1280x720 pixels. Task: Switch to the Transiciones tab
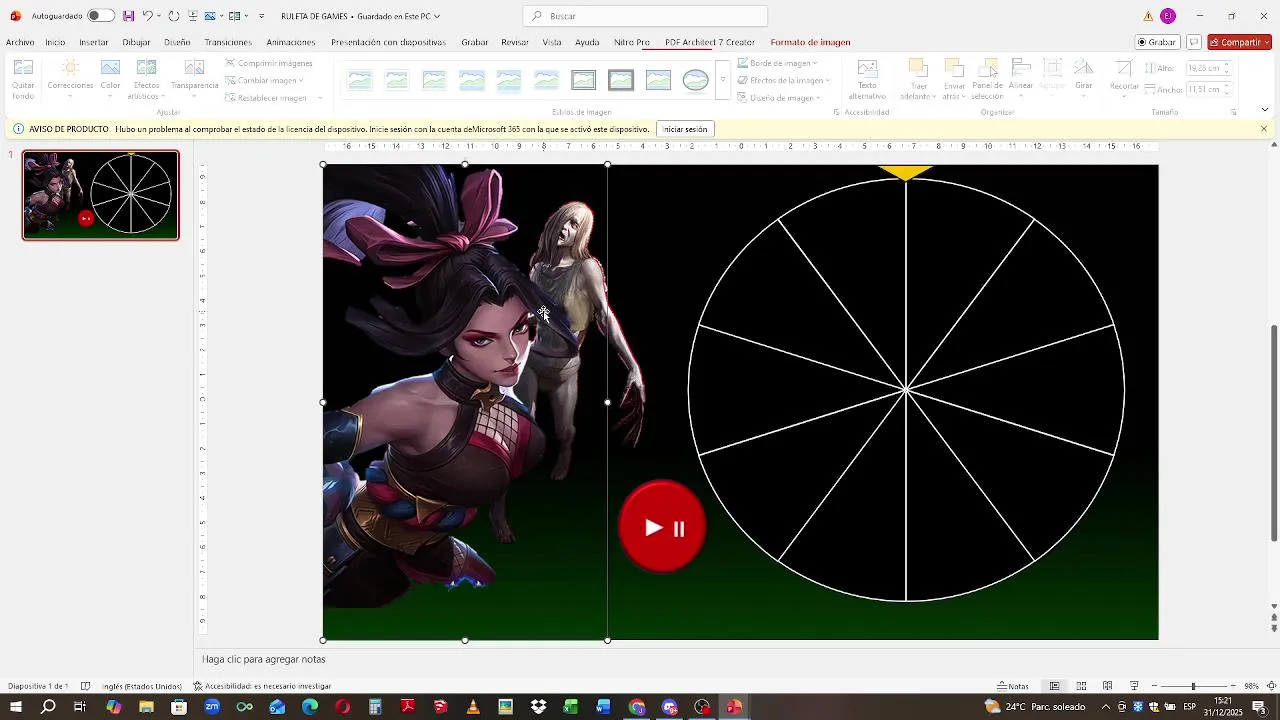(228, 42)
